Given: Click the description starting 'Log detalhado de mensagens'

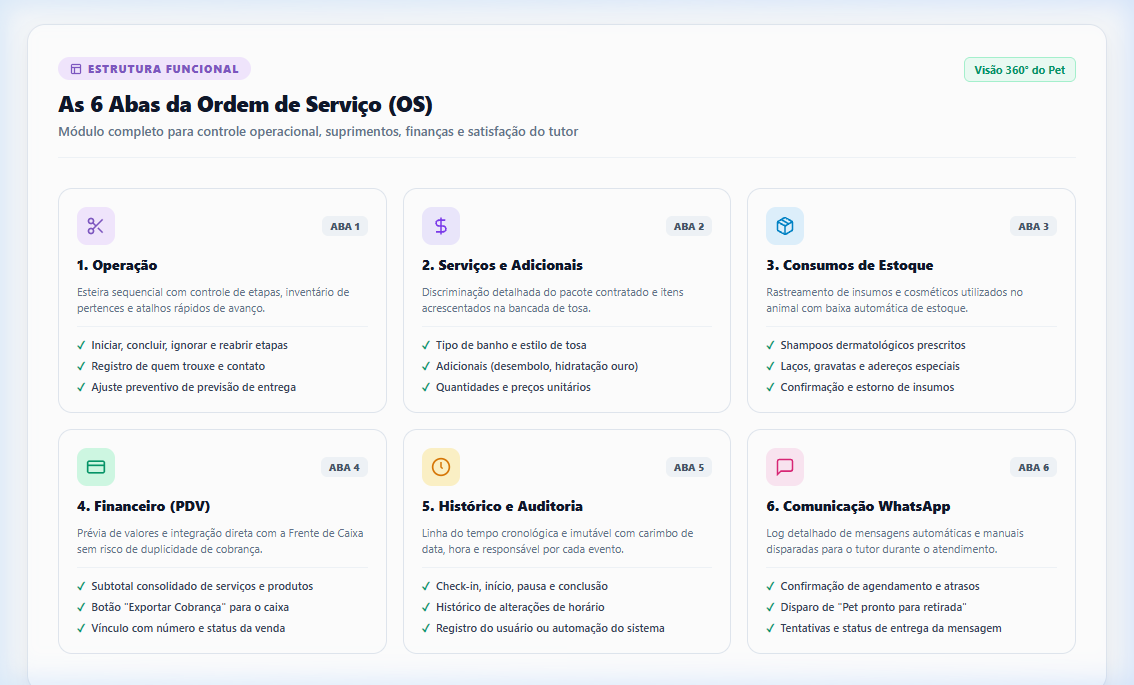Looking at the screenshot, I should click(x=895, y=541).
